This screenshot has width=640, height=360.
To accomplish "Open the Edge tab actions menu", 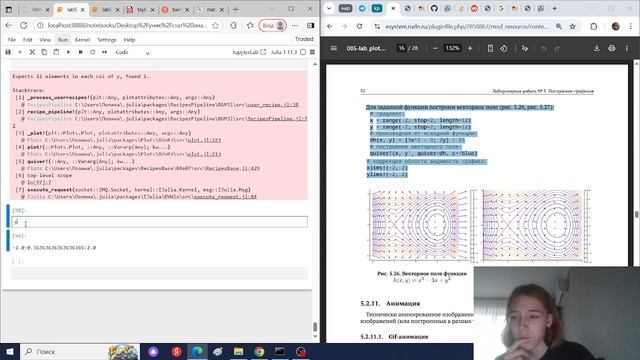I will point(9,9).
